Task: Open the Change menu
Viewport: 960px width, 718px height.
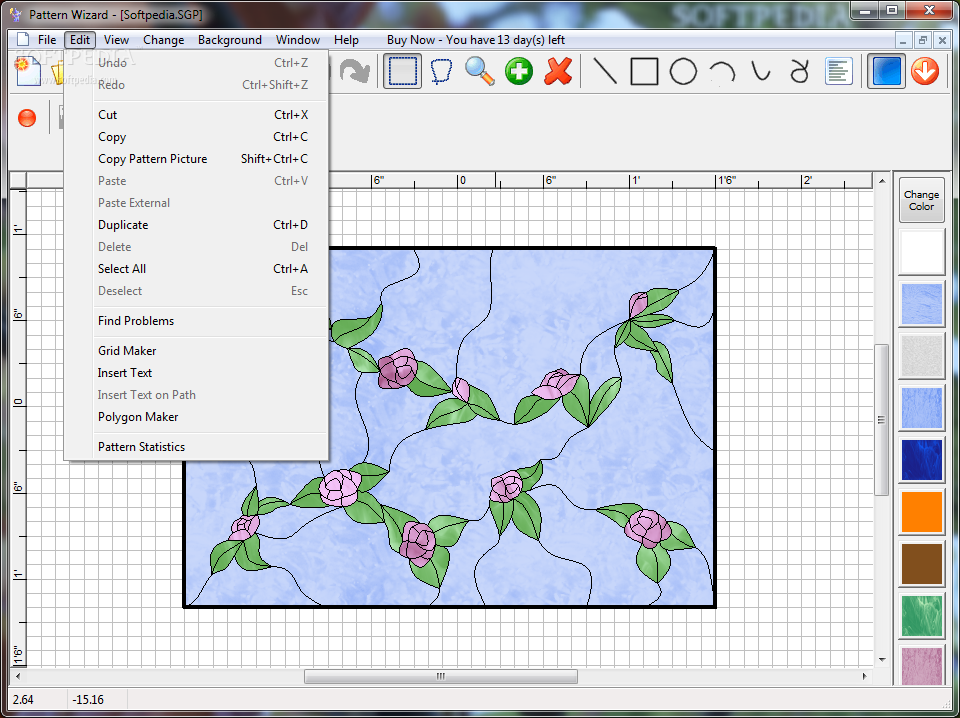Action: coord(163,40)
